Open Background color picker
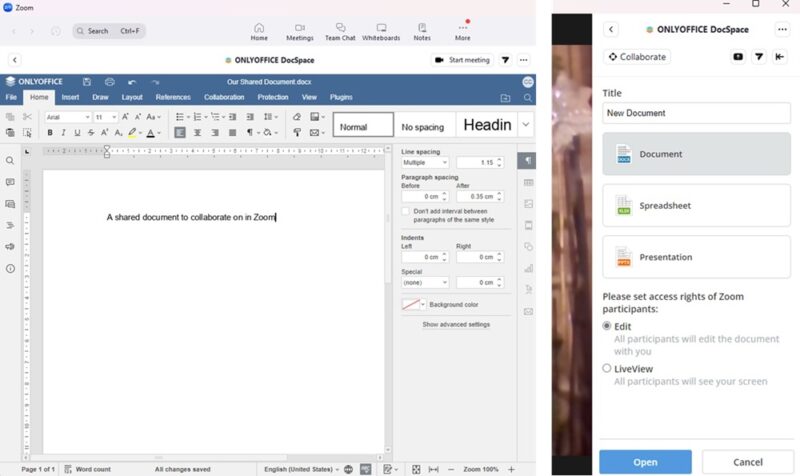 414,305
